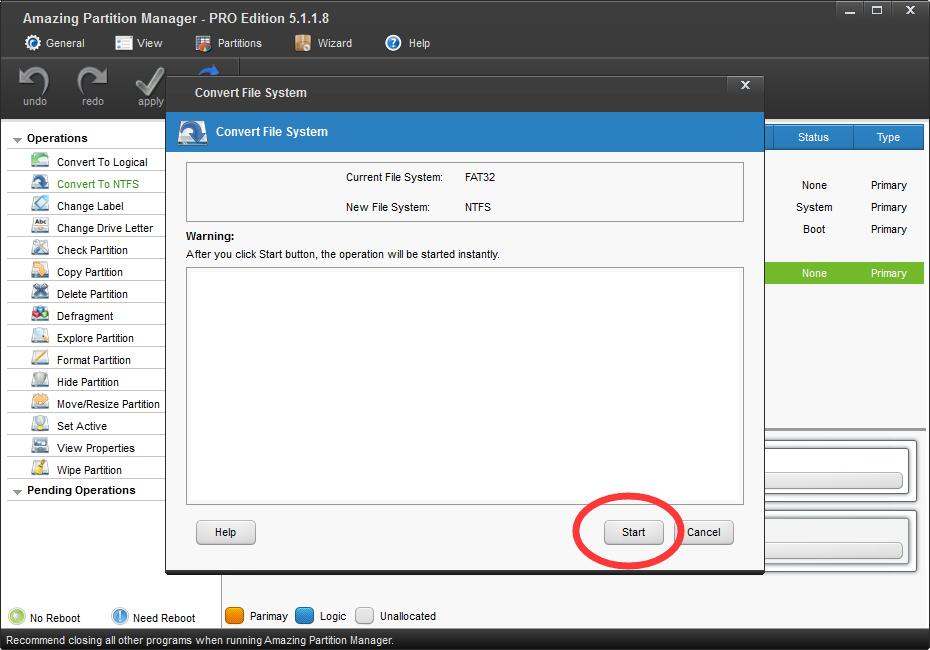Click the Convert To NTFS icon
Viewport: 930px width, 650px height.
tap(40, 183)
